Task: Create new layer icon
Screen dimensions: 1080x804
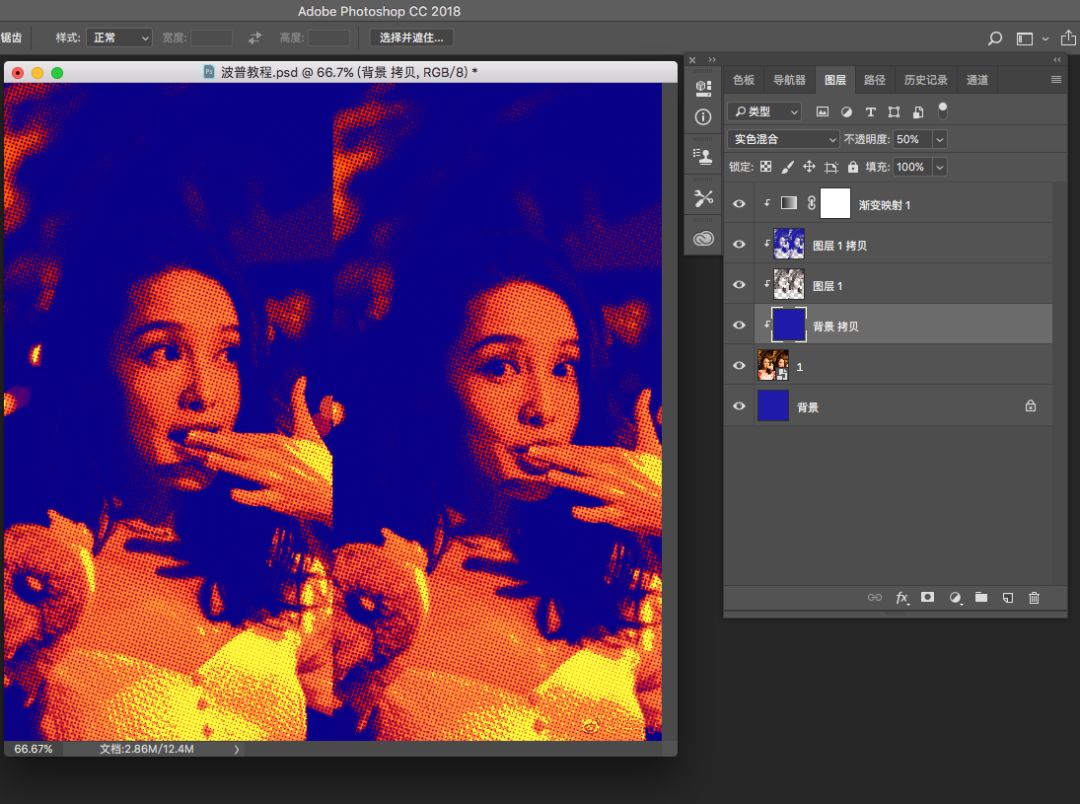Action: tap(1008, 597)
